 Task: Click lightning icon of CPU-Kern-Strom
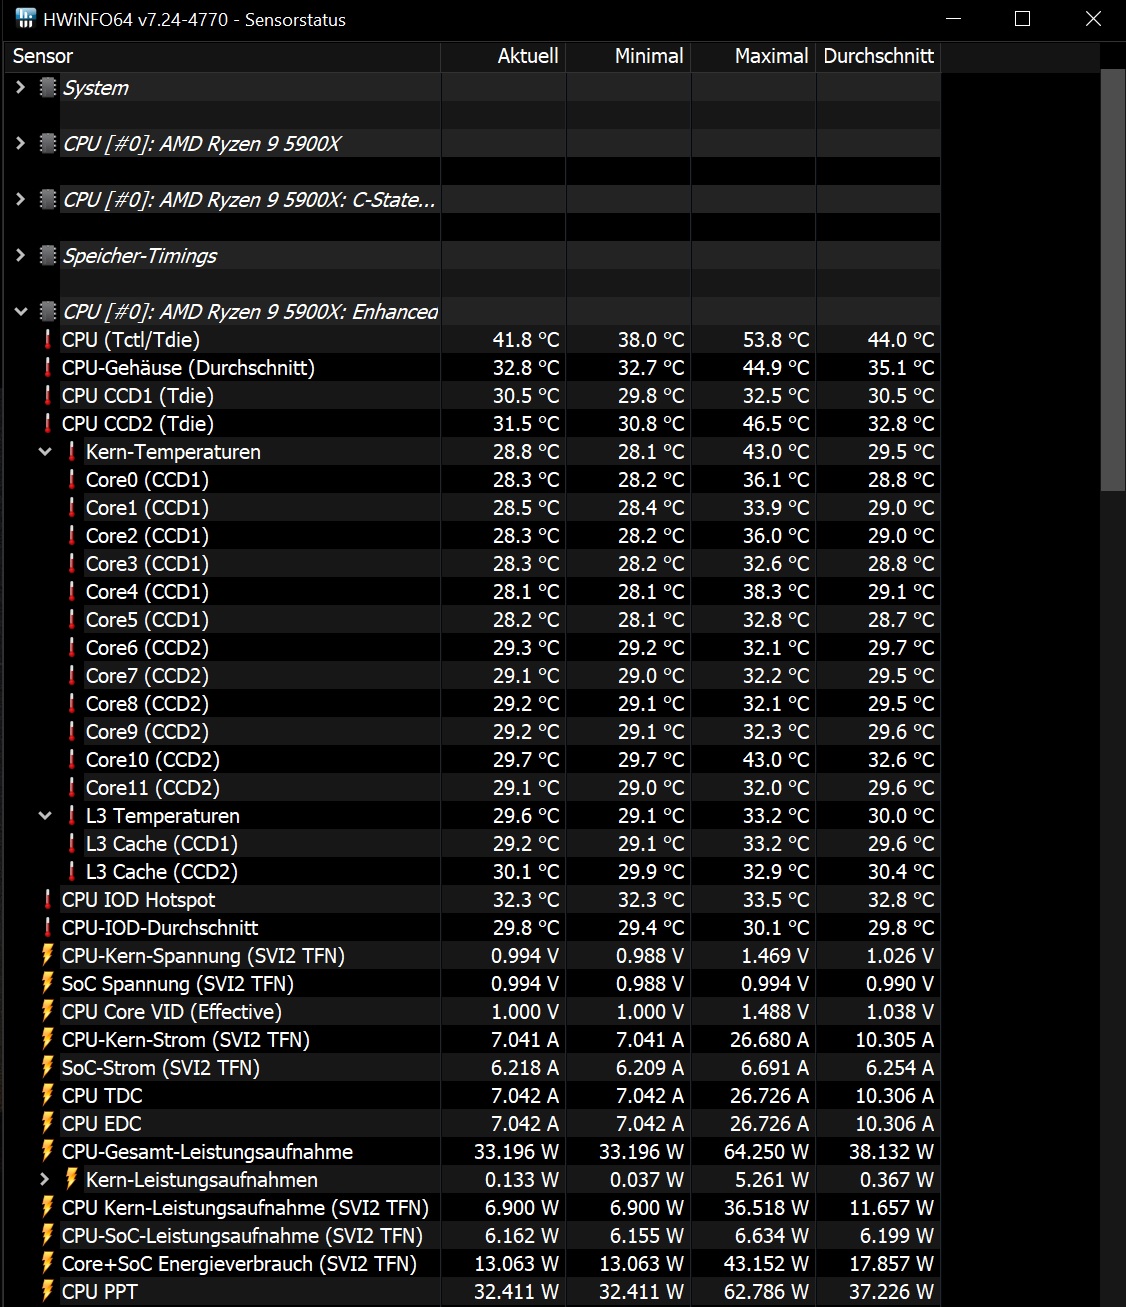[x=47, y=1038]
